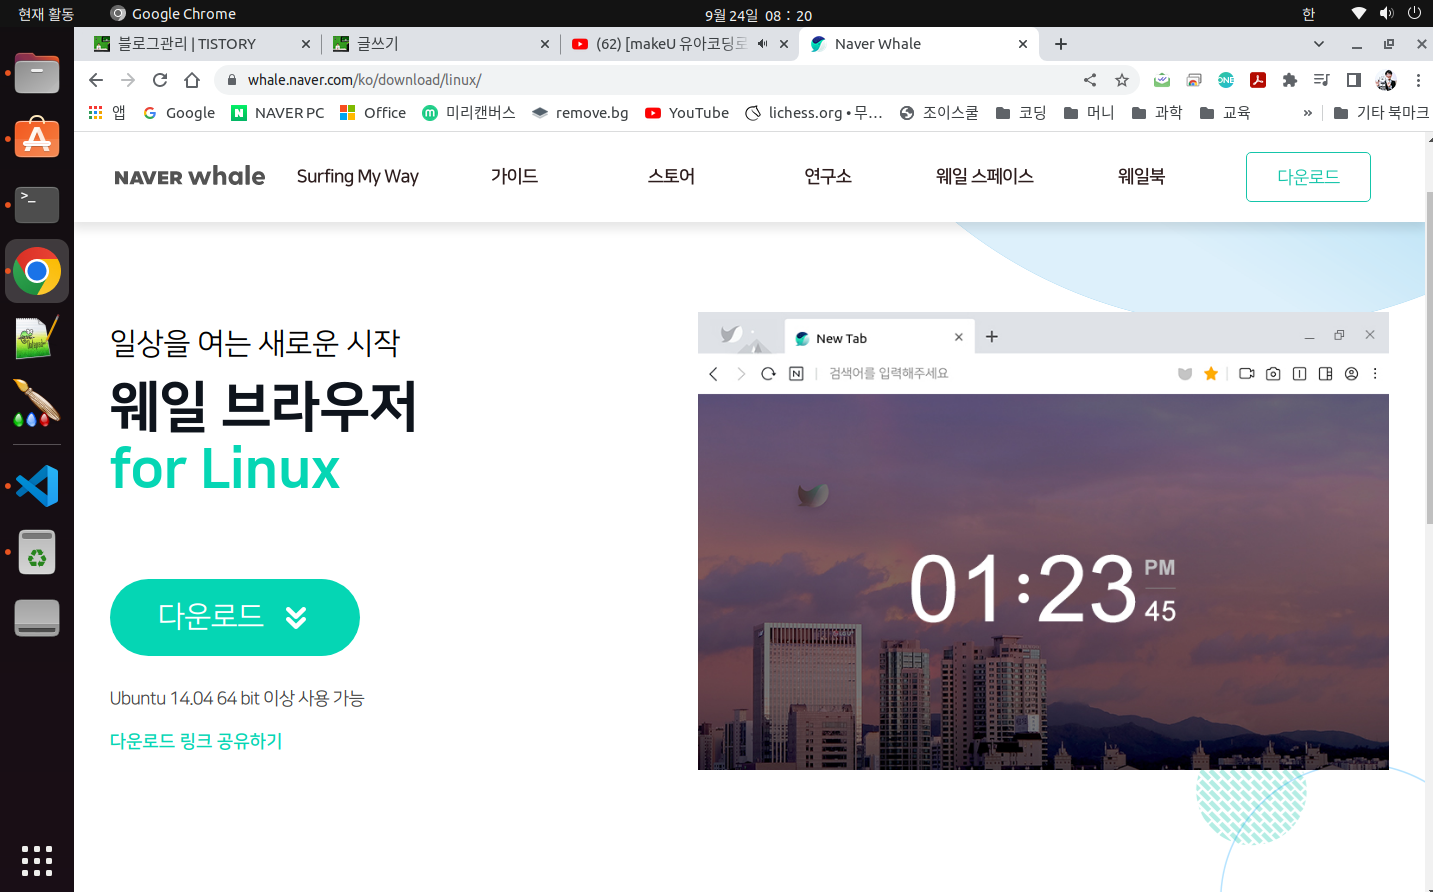Click the 다운로드 링크 공유하기 link
Viewport: 1433px width, 892px height.
(x=196, y=741)
